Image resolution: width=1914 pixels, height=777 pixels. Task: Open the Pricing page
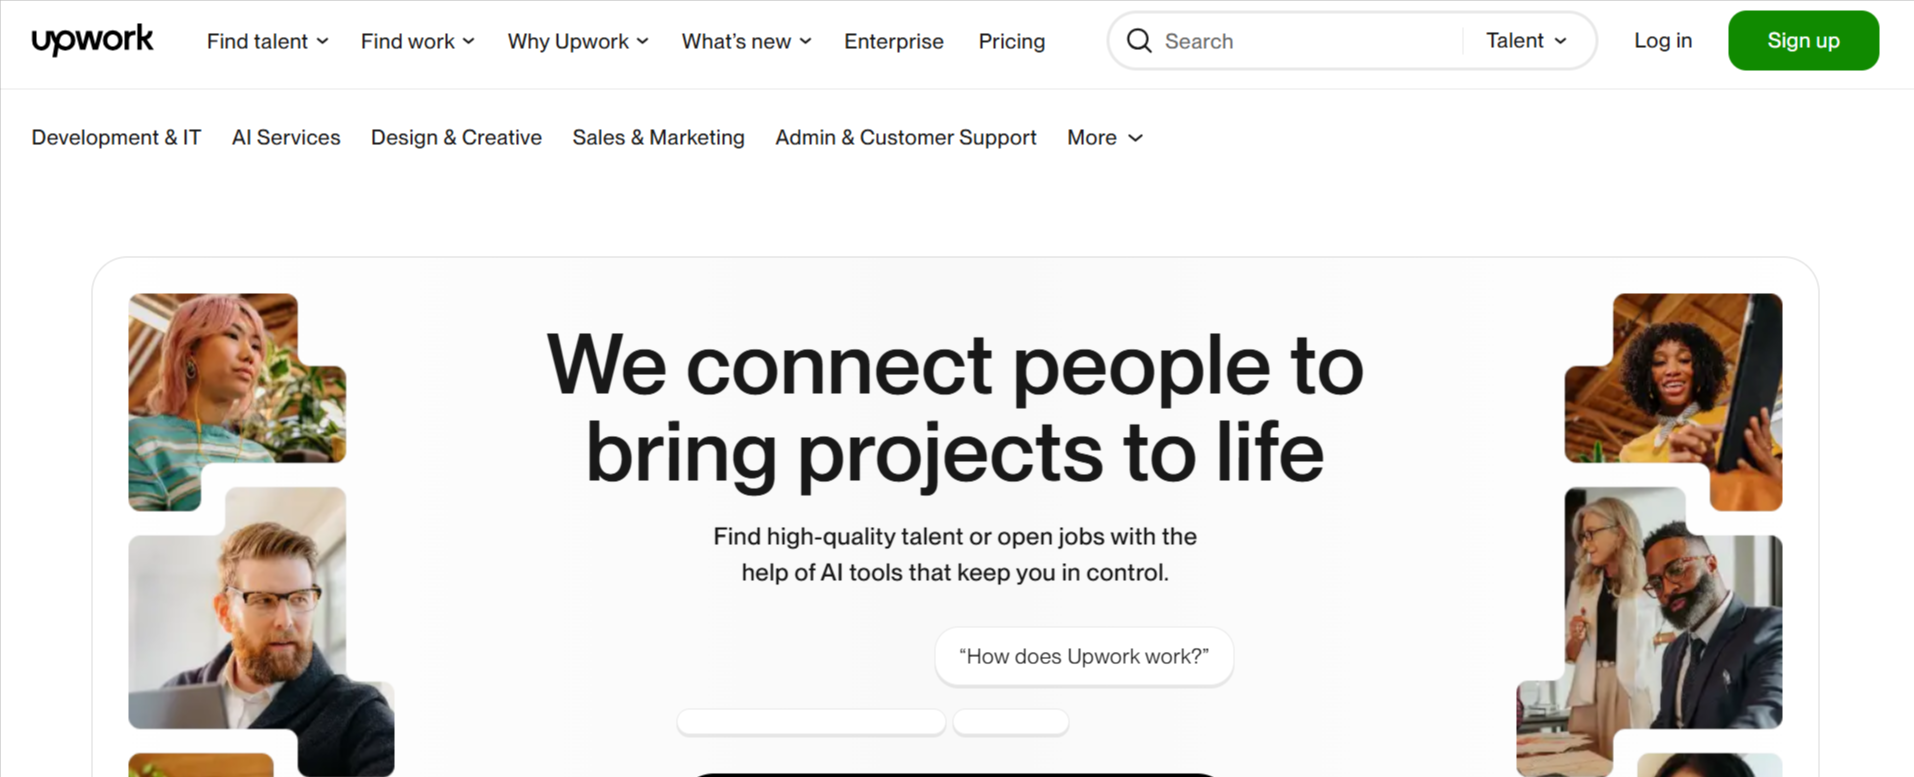tap(1011, 41)
